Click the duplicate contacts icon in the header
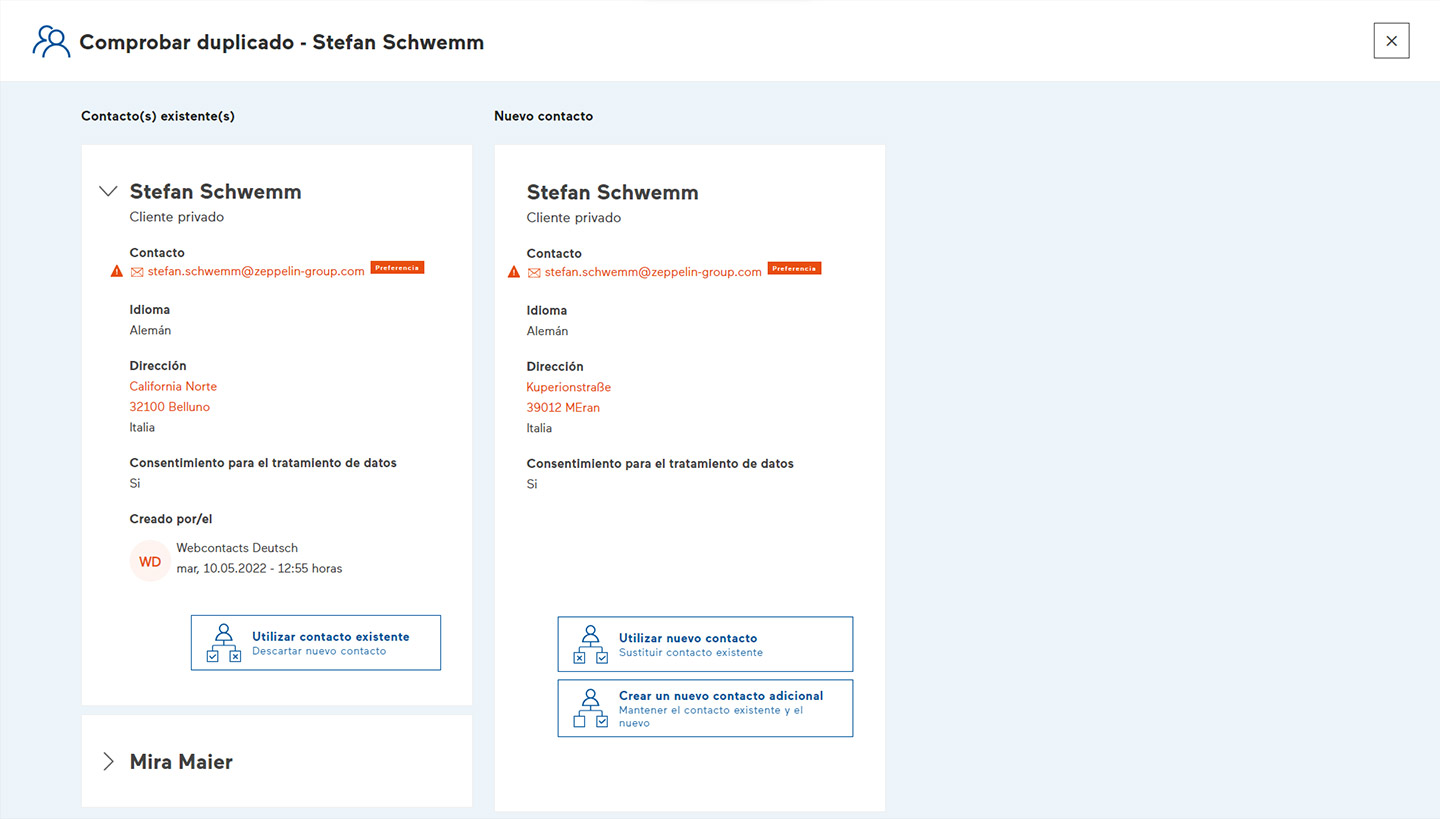 (51, 41)
